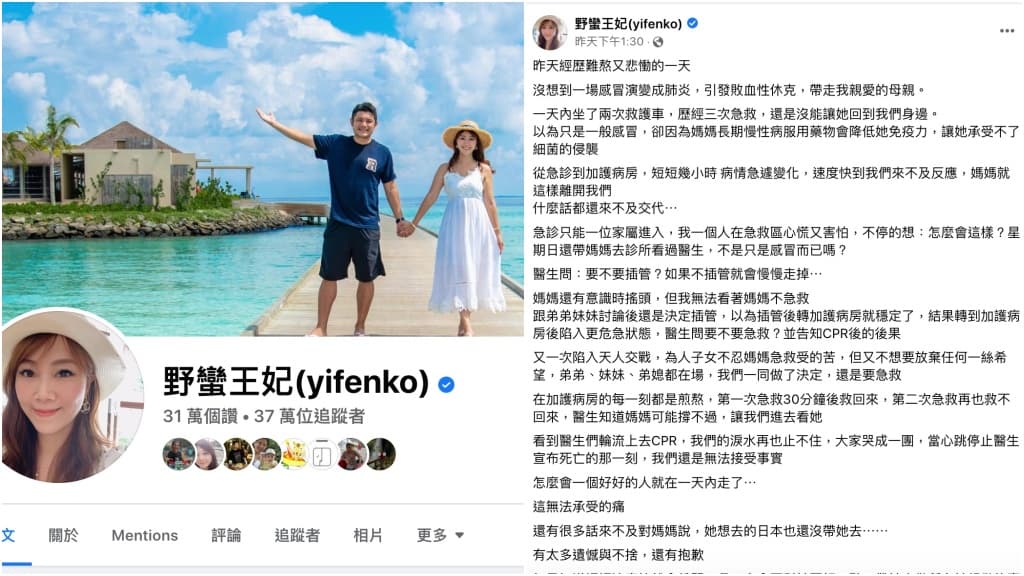
Task: Open the 追蹤者 tab
Action: [x=297, y=536]
